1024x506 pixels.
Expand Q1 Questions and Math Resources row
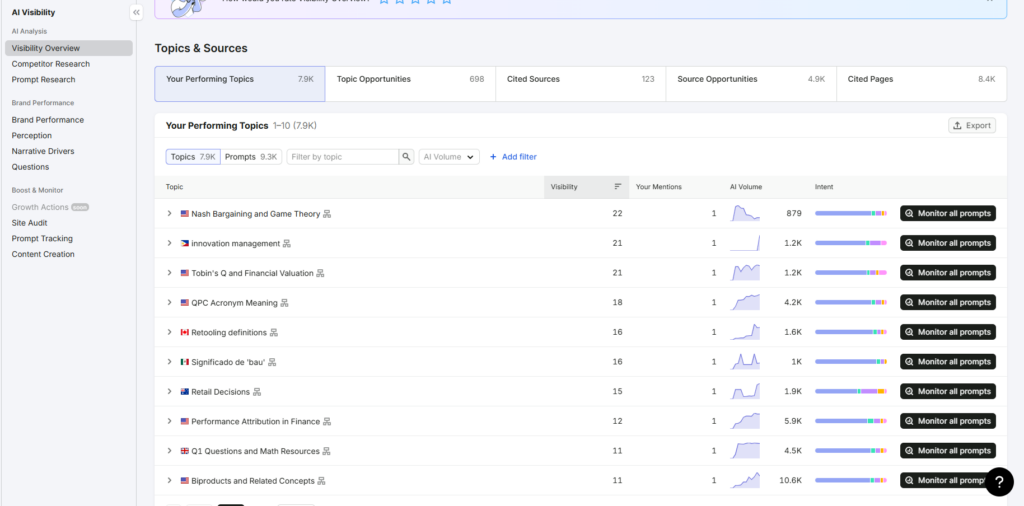pyautogui.click(x=169, y=451)
